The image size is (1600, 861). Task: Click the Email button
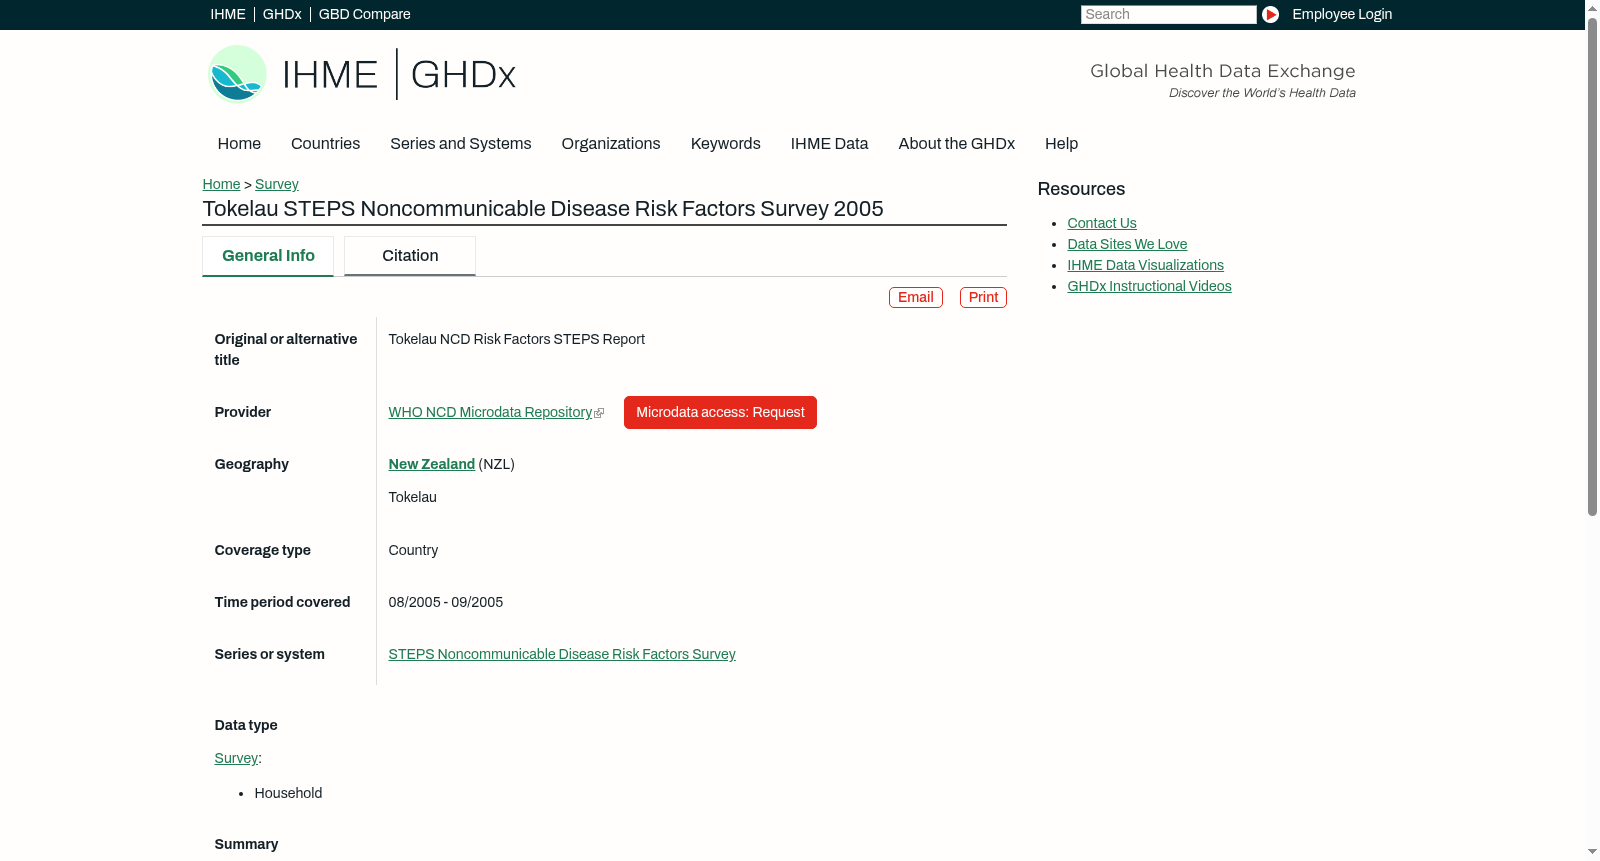pos(916,297)
